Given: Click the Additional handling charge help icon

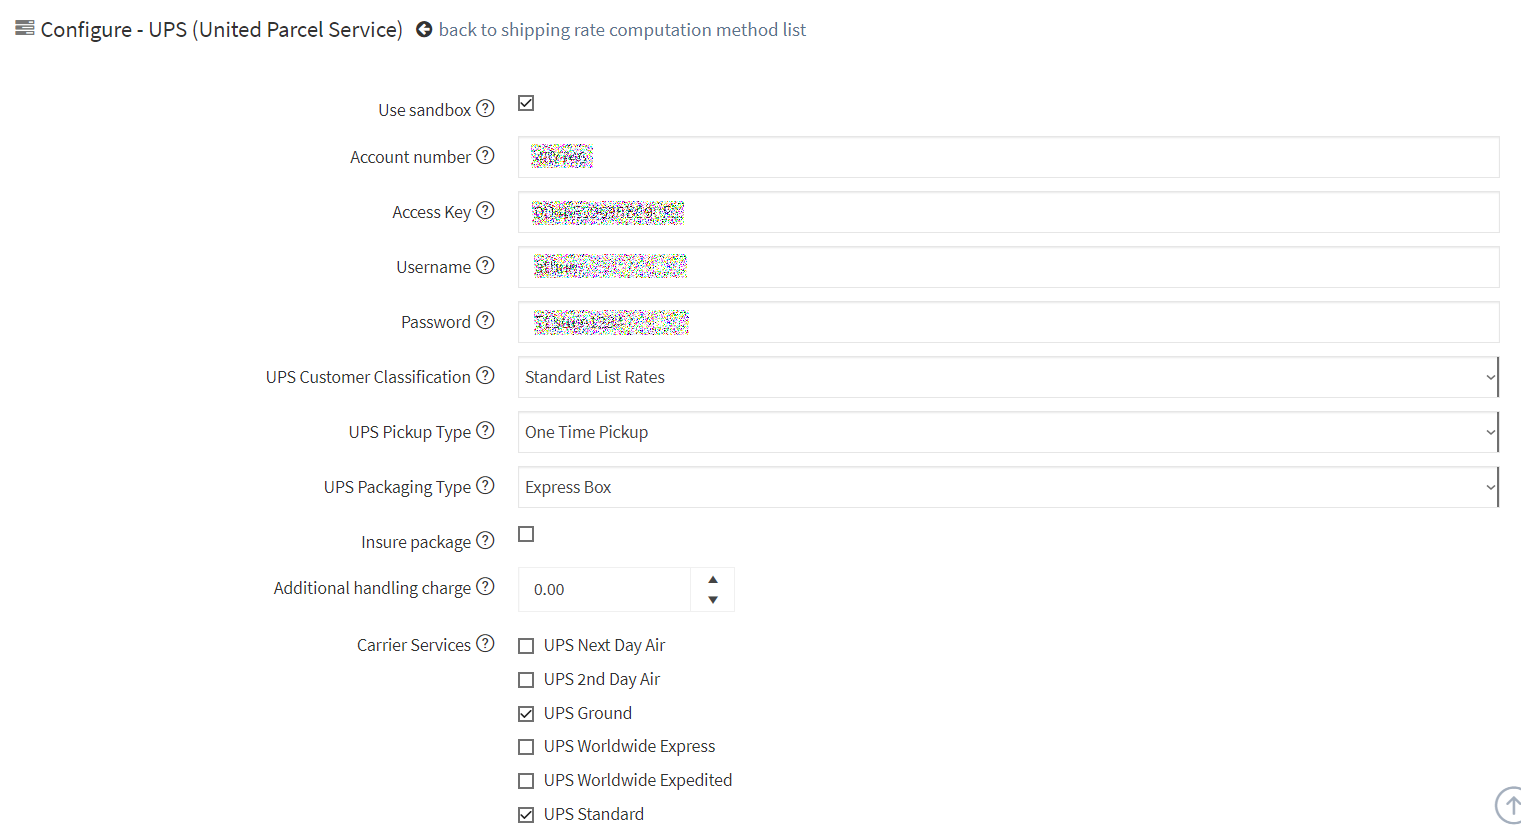Looking at the screenshot, I should point(485,586).
